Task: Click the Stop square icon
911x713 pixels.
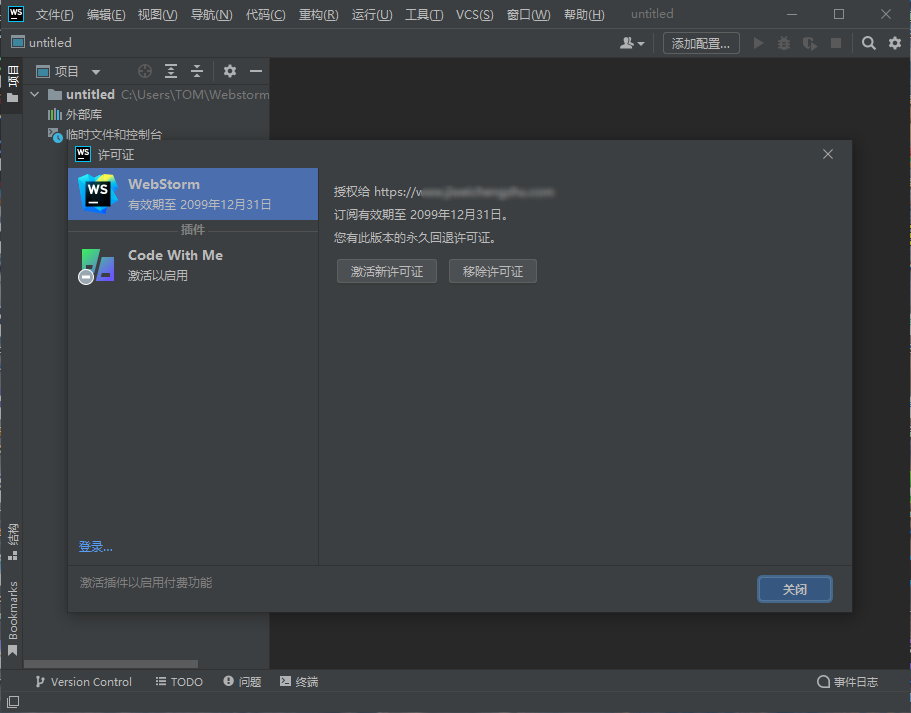Action: [836, 43]
